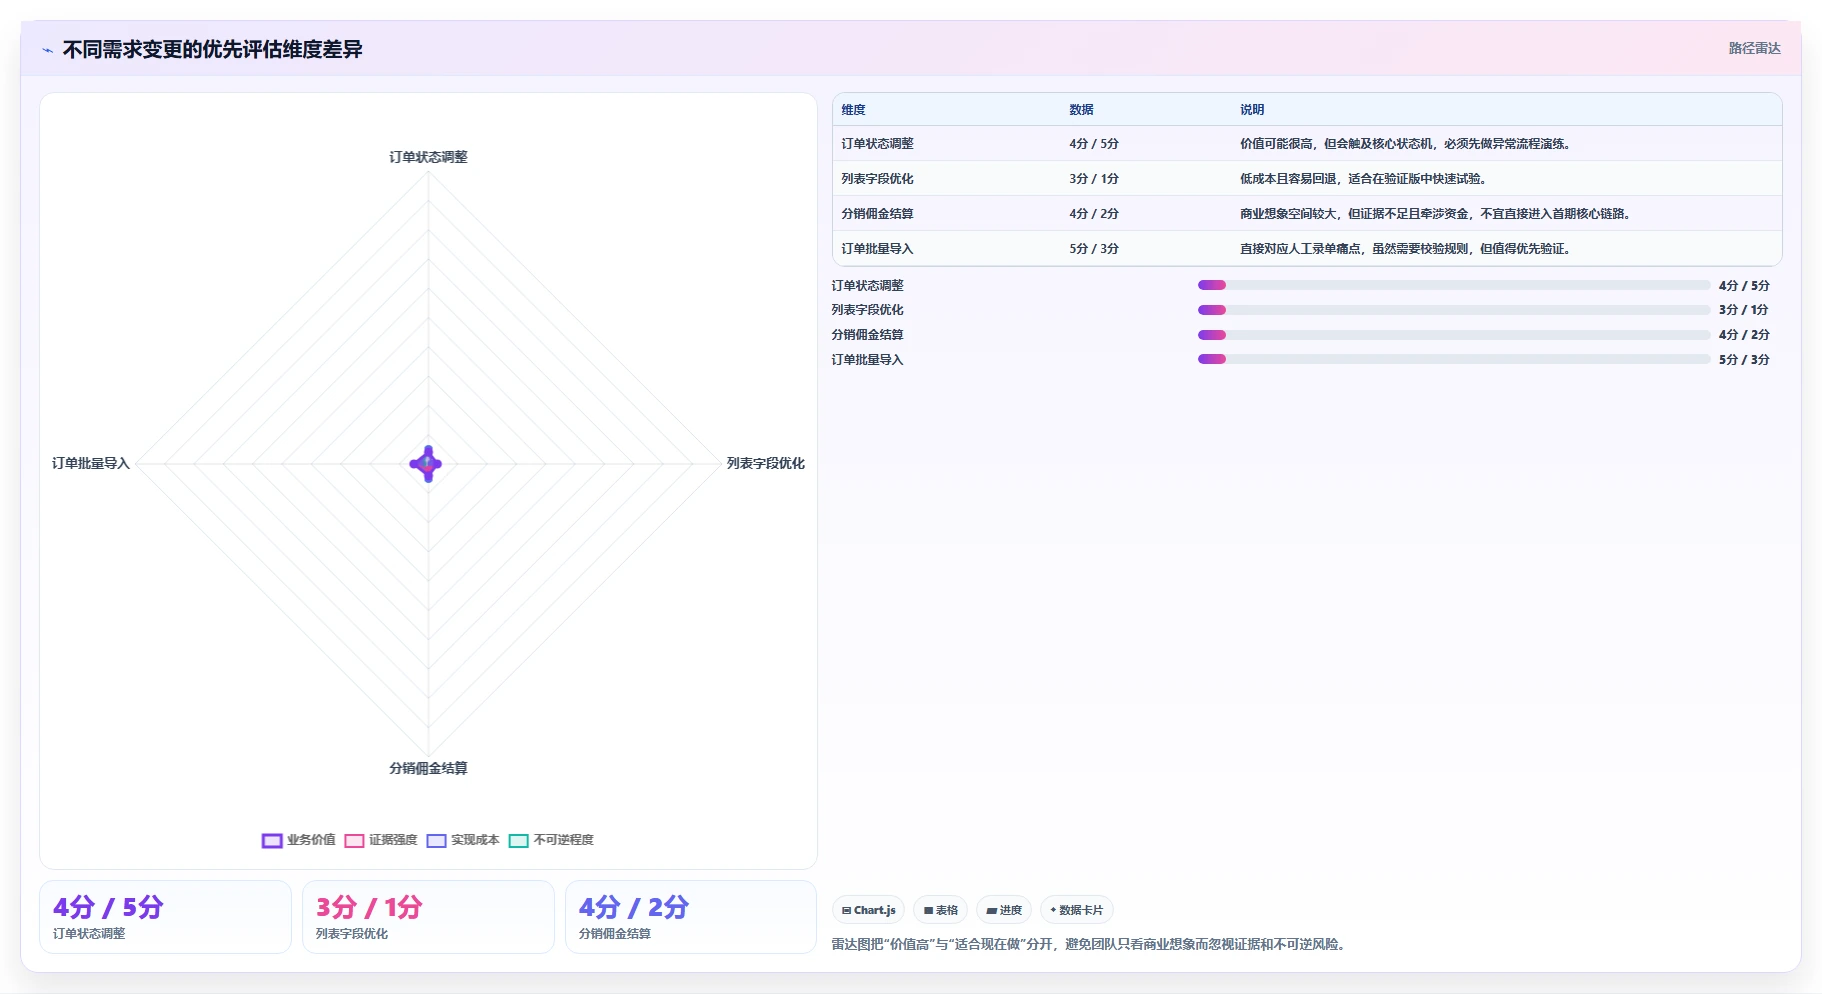Click radar axis label 订单批量导入
Screen dimensions: 1822x994
point(91,463)
